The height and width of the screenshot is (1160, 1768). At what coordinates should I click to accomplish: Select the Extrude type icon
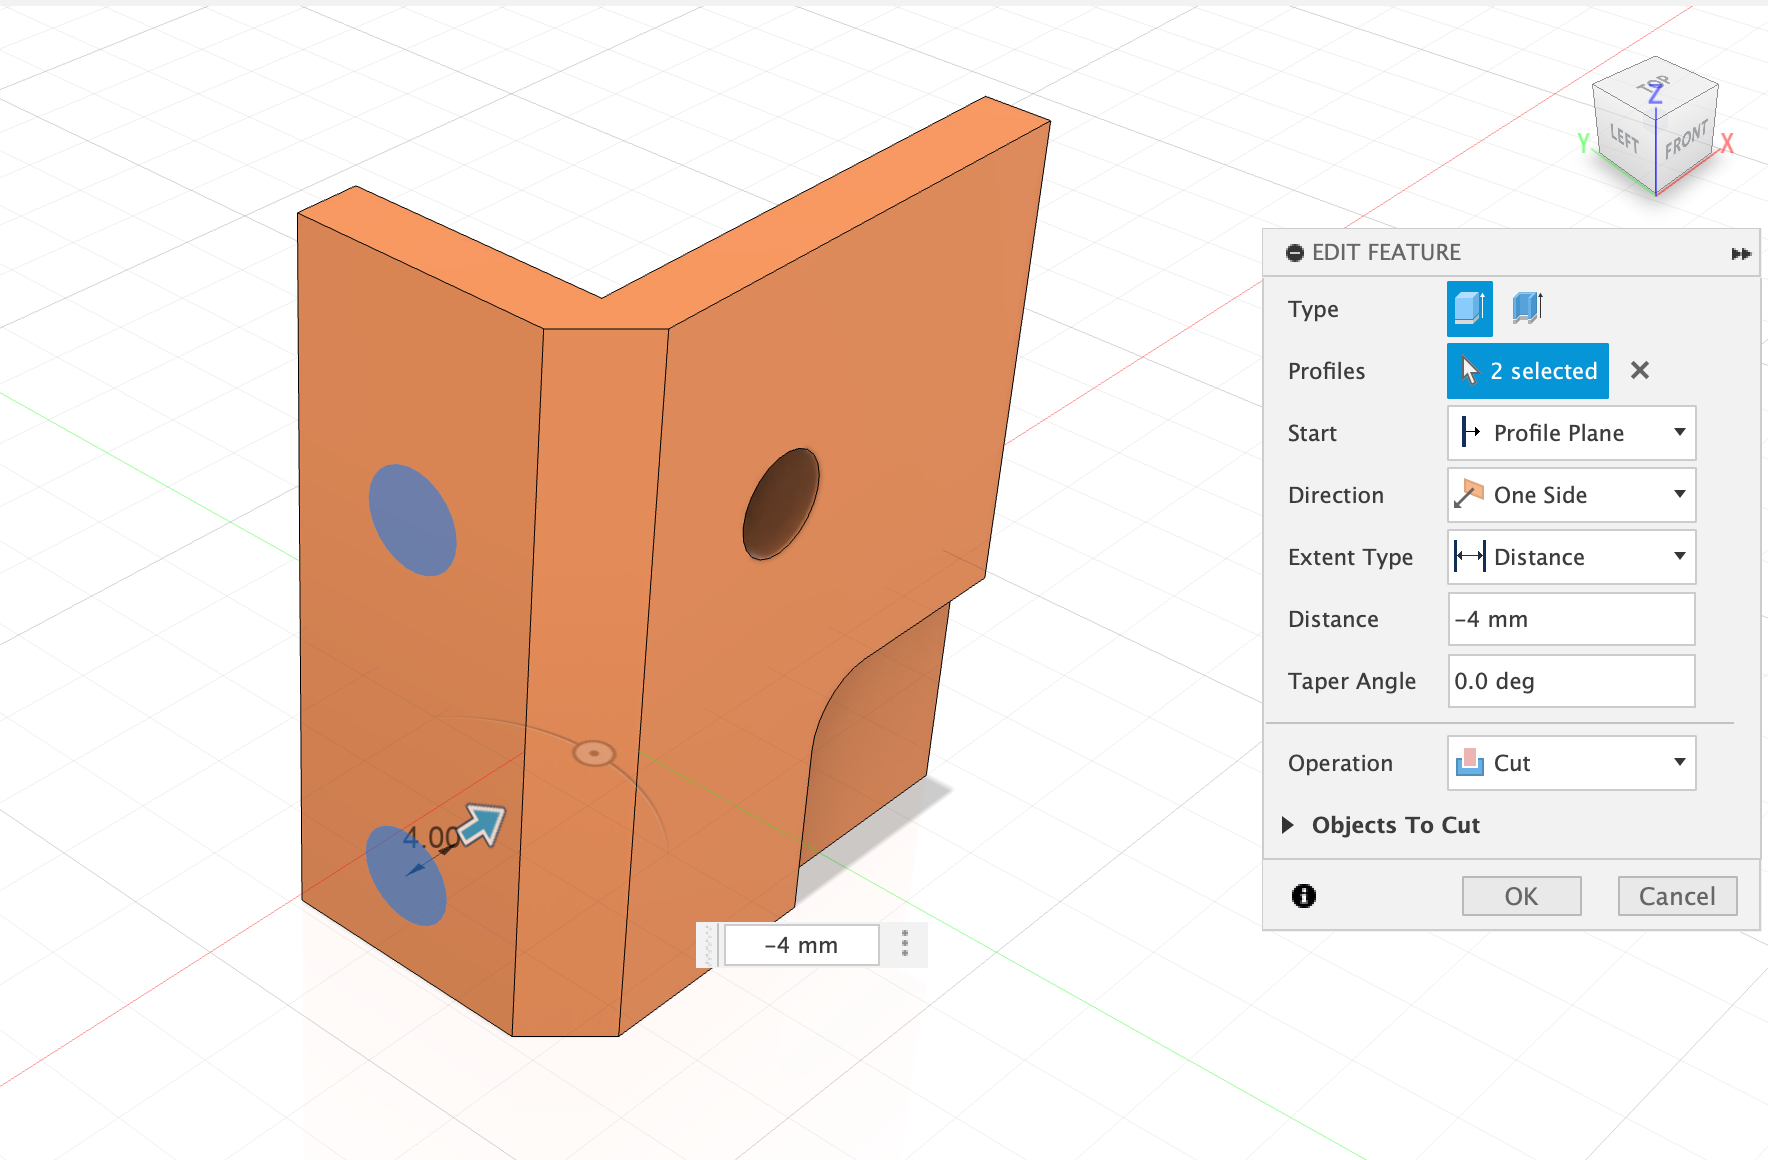pyautogui.click(x=1469, y=309)
